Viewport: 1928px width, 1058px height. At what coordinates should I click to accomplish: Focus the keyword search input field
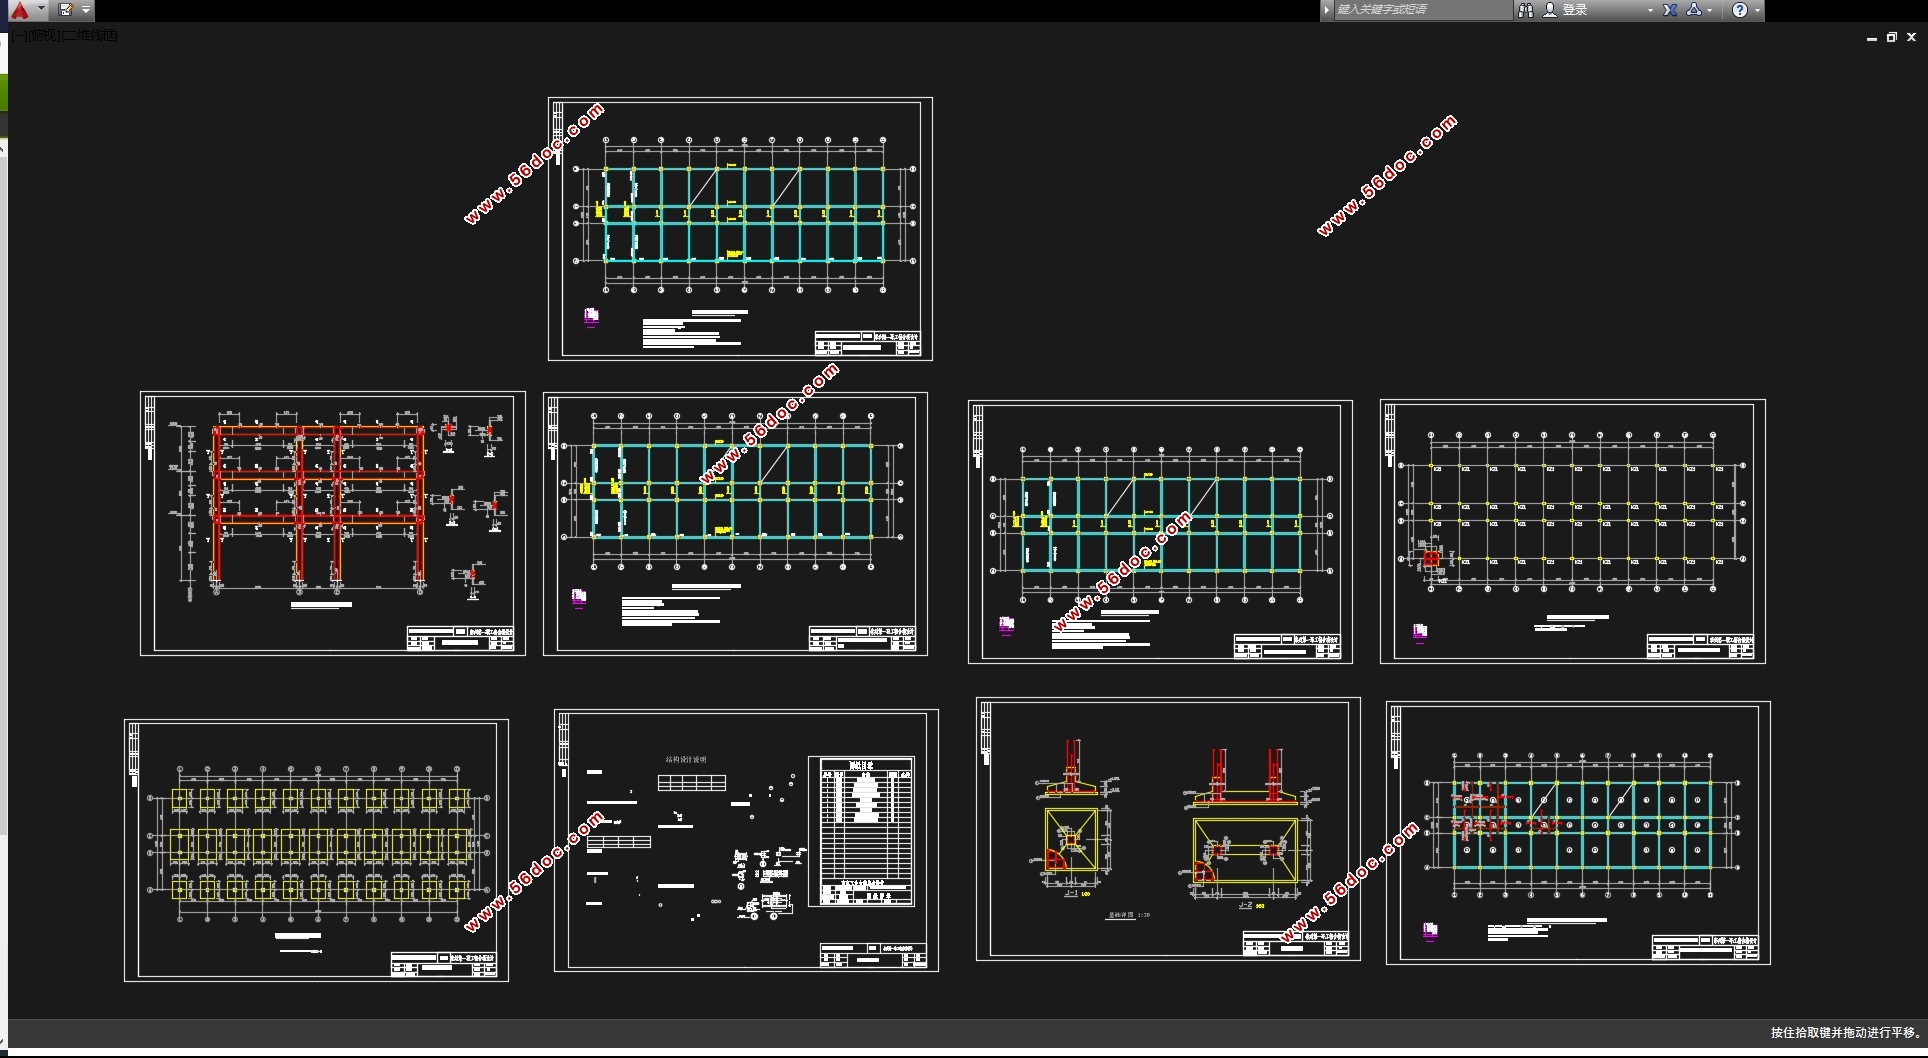click(x=1420, y=10)
